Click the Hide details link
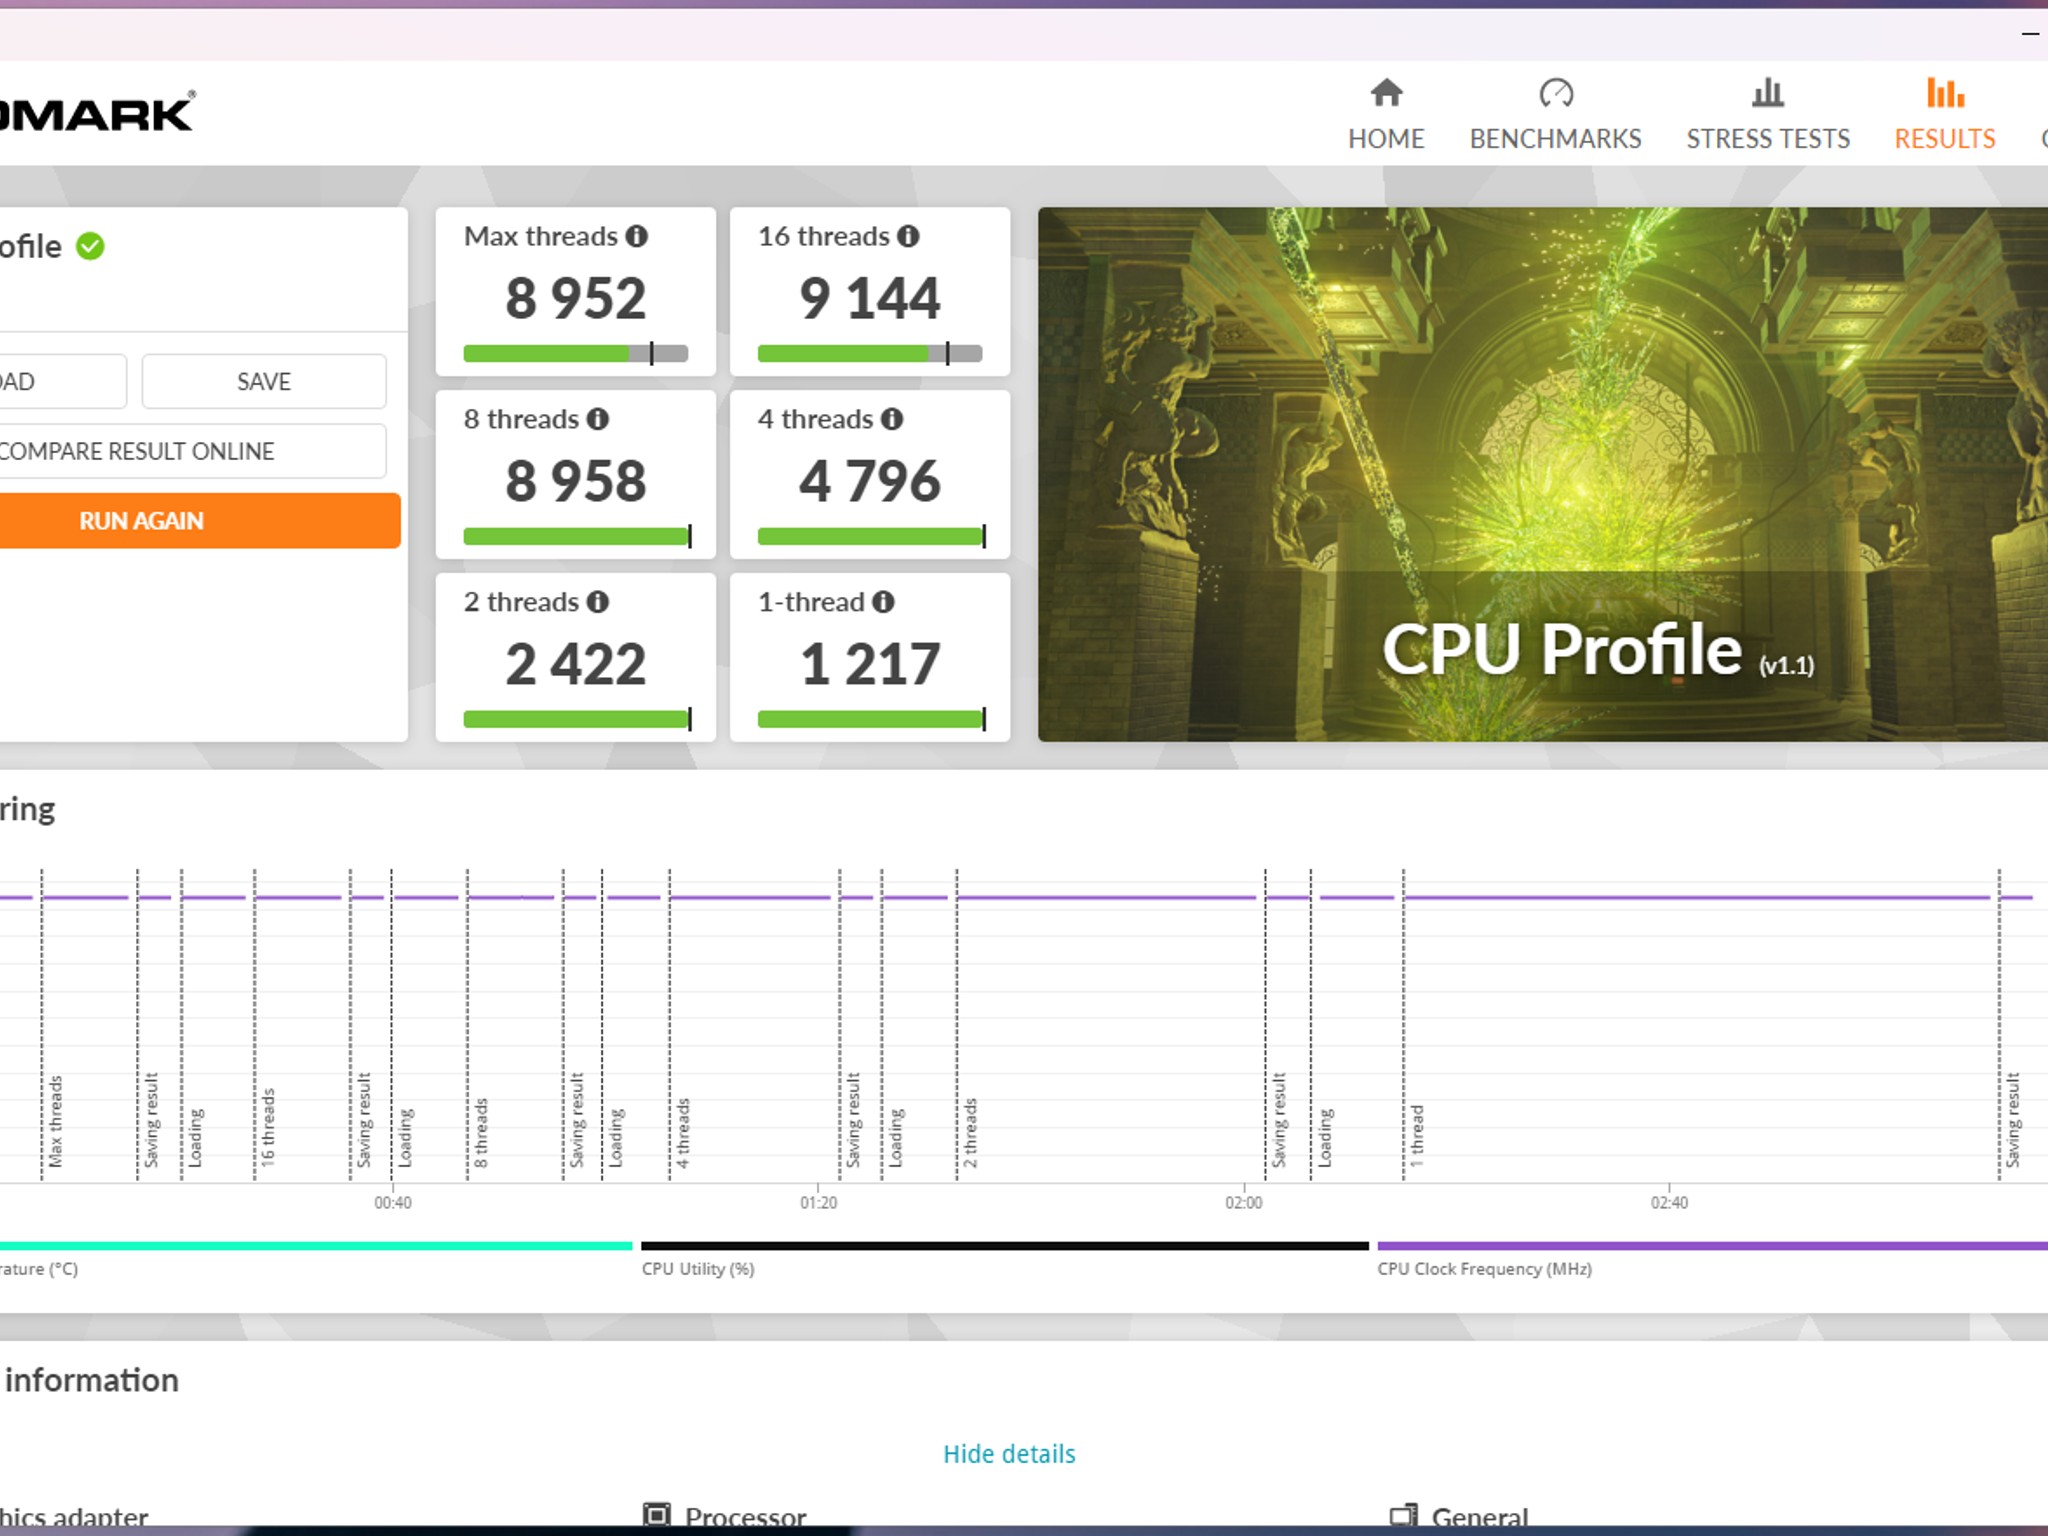Viewport: 2048px width, 1536px height. pyautogui.click(x=1009, y=1453)
